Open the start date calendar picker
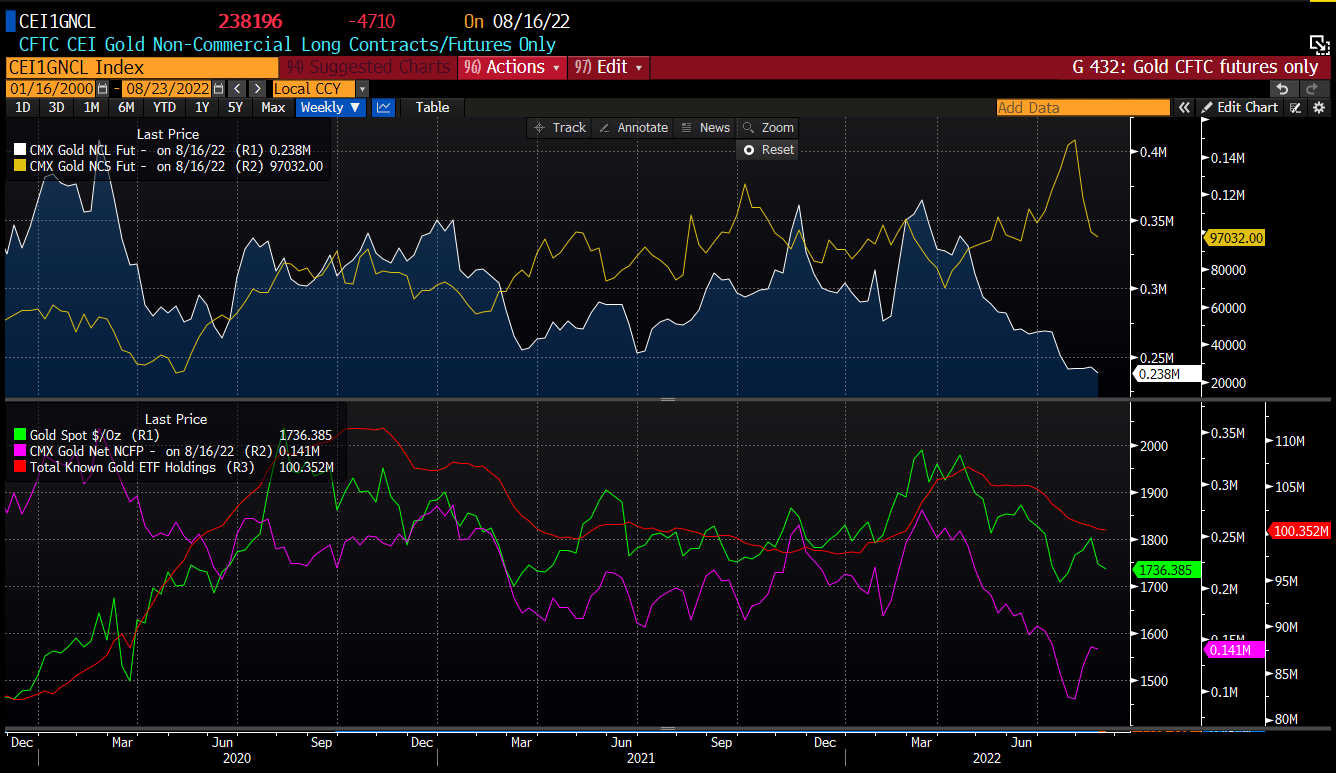1336x773 pixels. point(102,89)
